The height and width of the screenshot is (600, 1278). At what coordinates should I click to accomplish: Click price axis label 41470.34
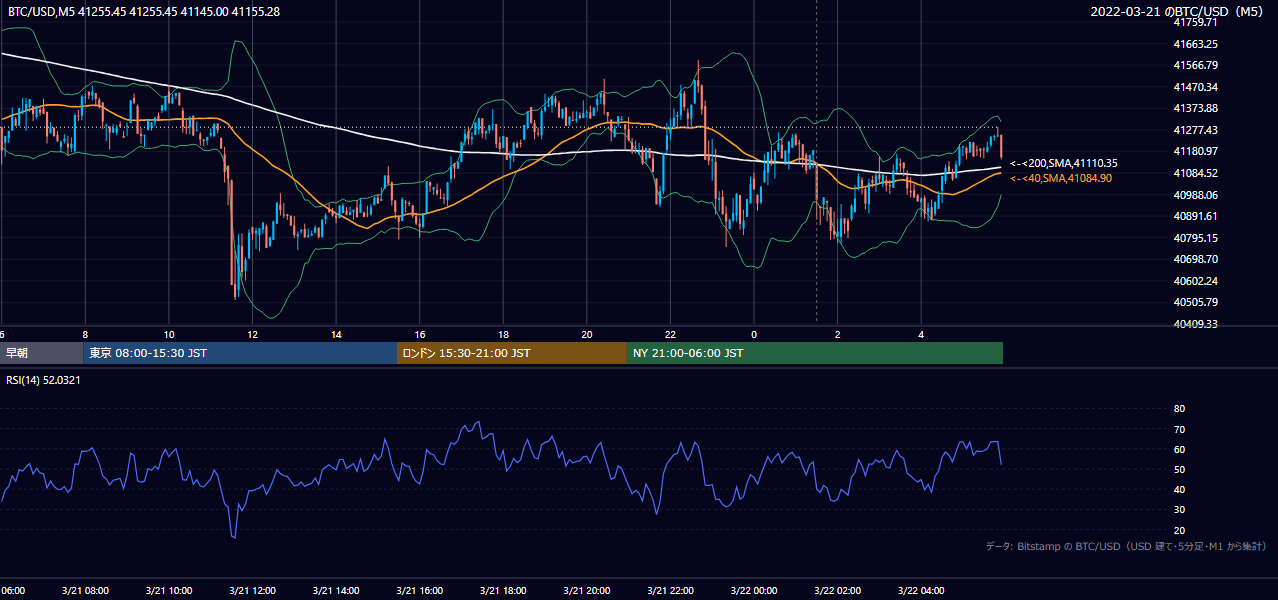[x=1195, y=87]
